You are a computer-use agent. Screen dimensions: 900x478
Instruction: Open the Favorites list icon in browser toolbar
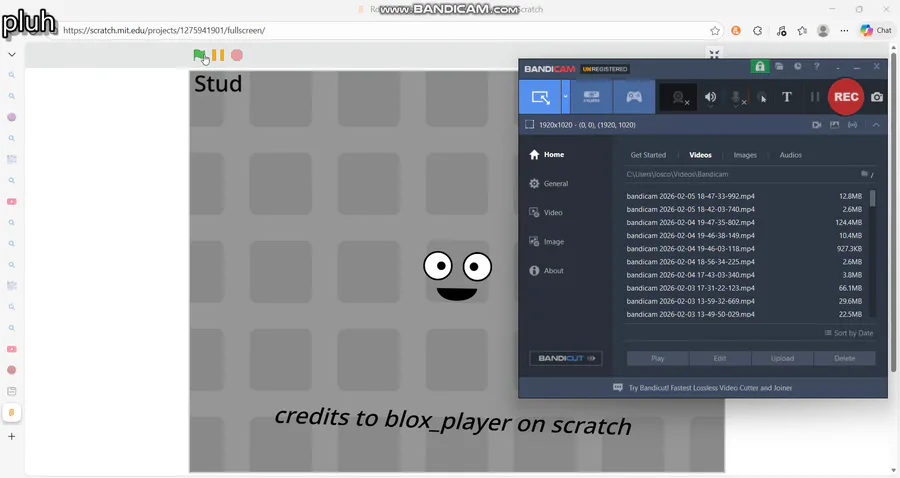pos(802,31)
